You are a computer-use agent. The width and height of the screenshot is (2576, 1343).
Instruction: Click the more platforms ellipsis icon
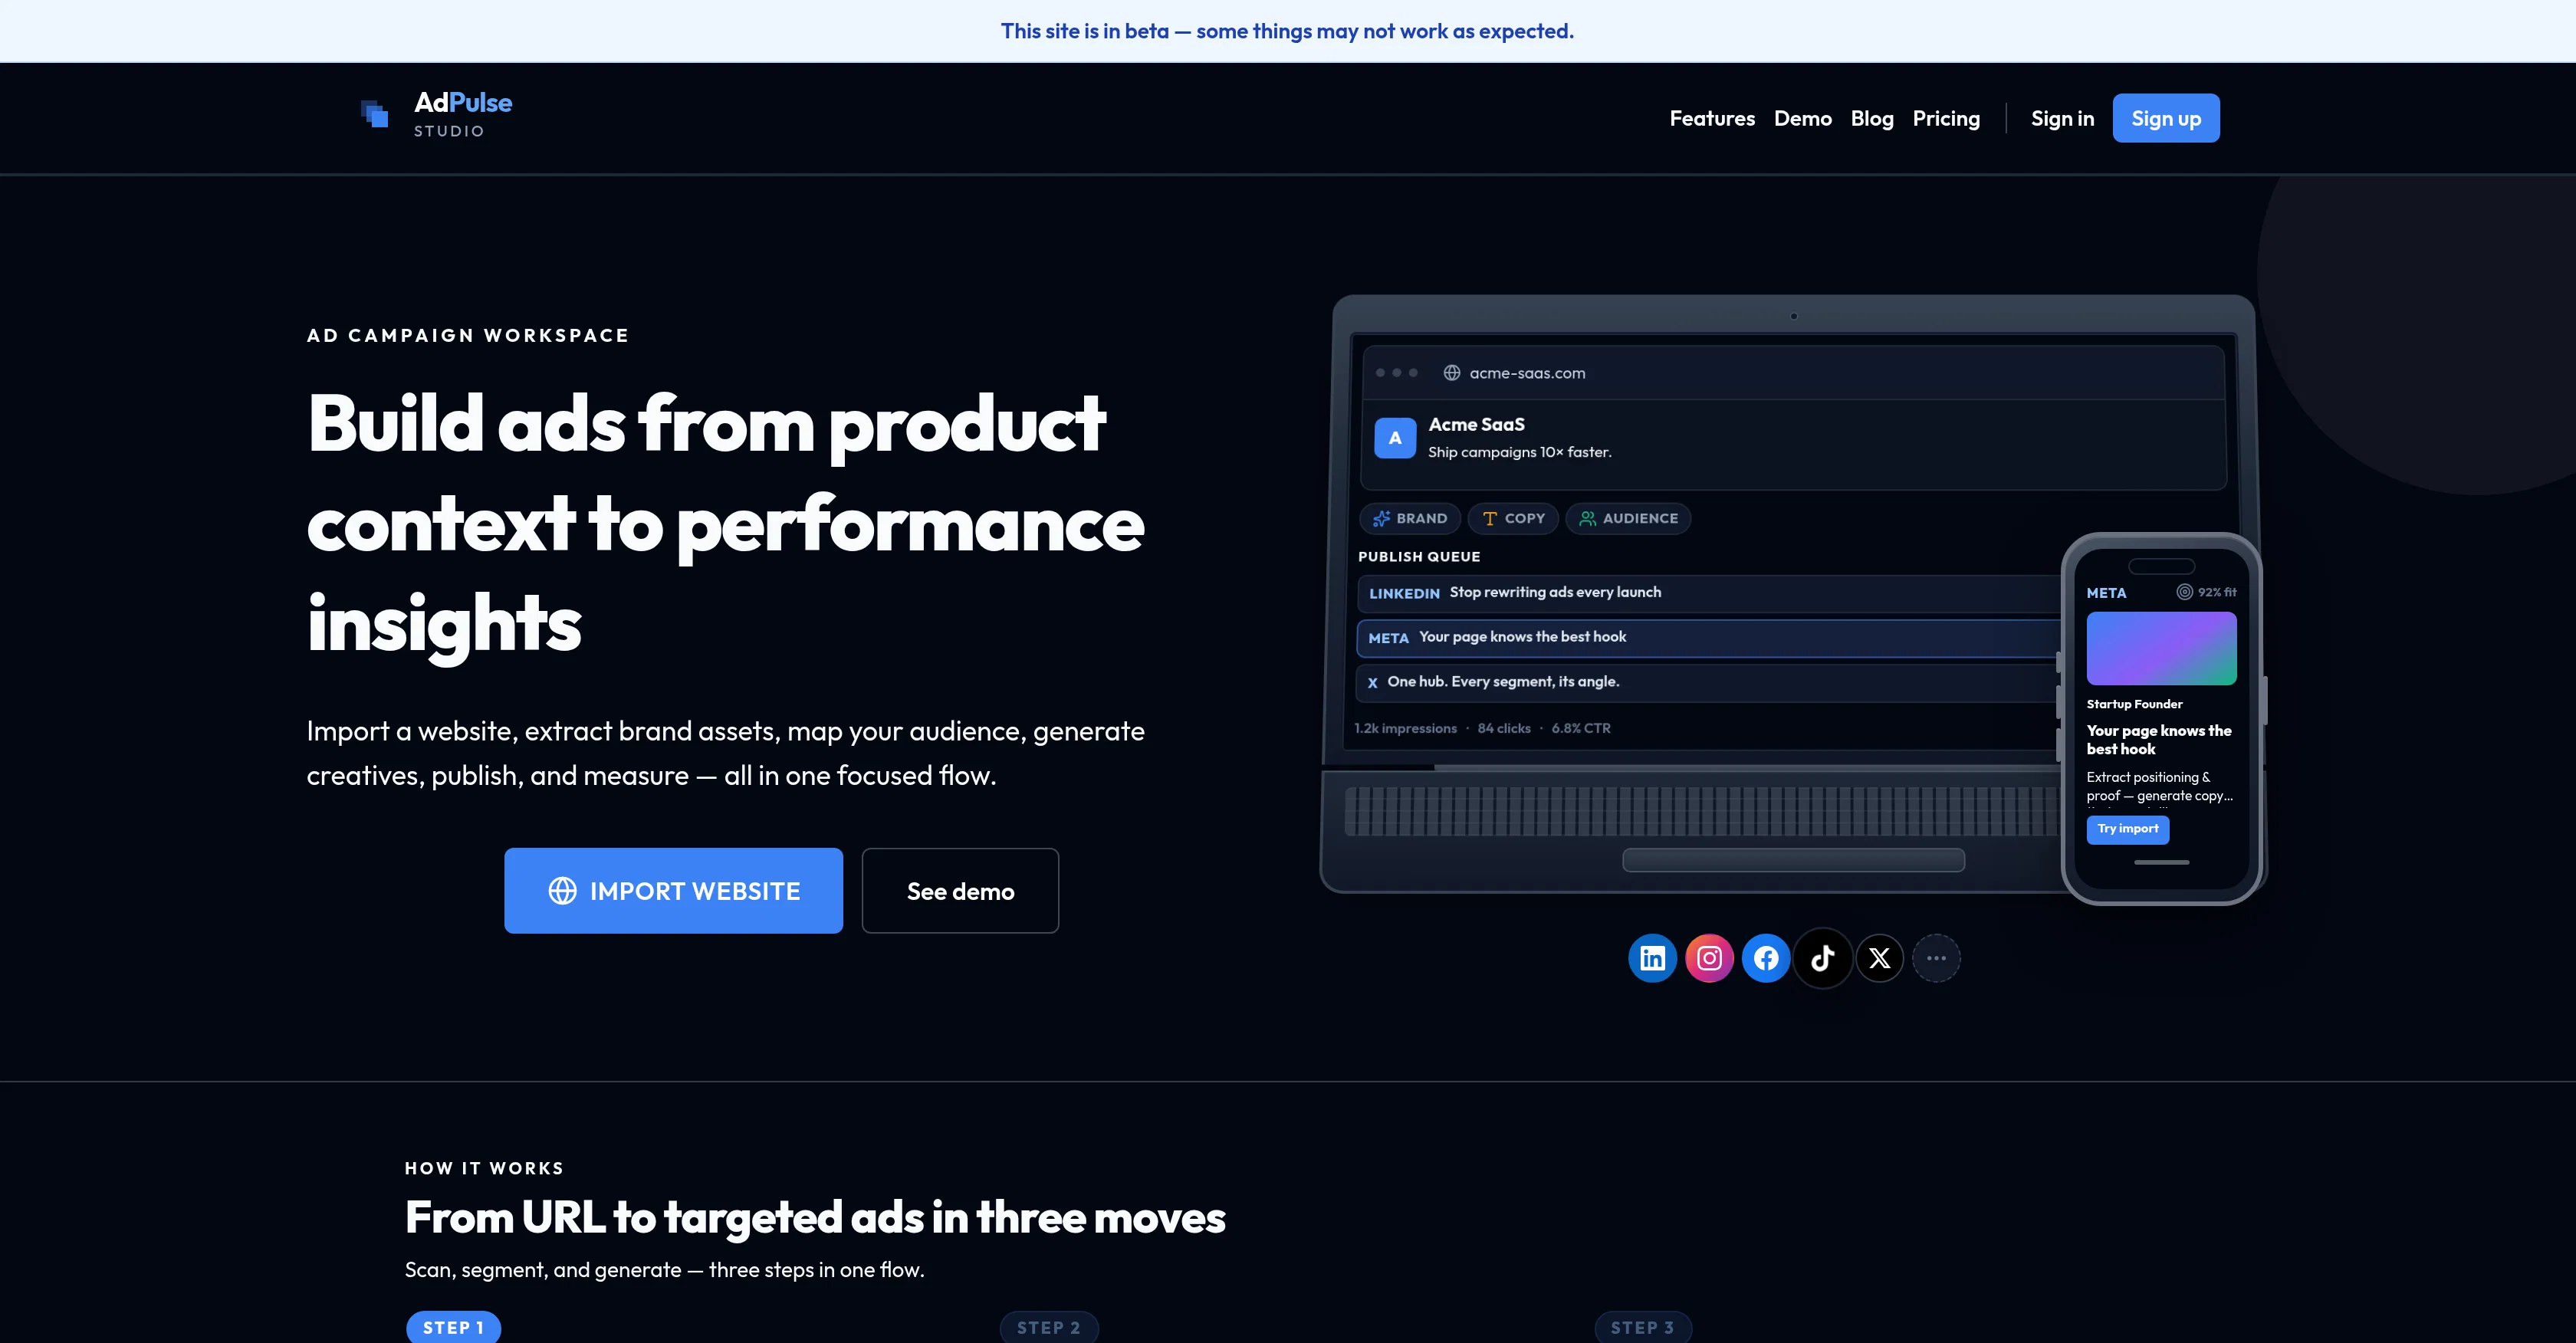point(1936,958)
